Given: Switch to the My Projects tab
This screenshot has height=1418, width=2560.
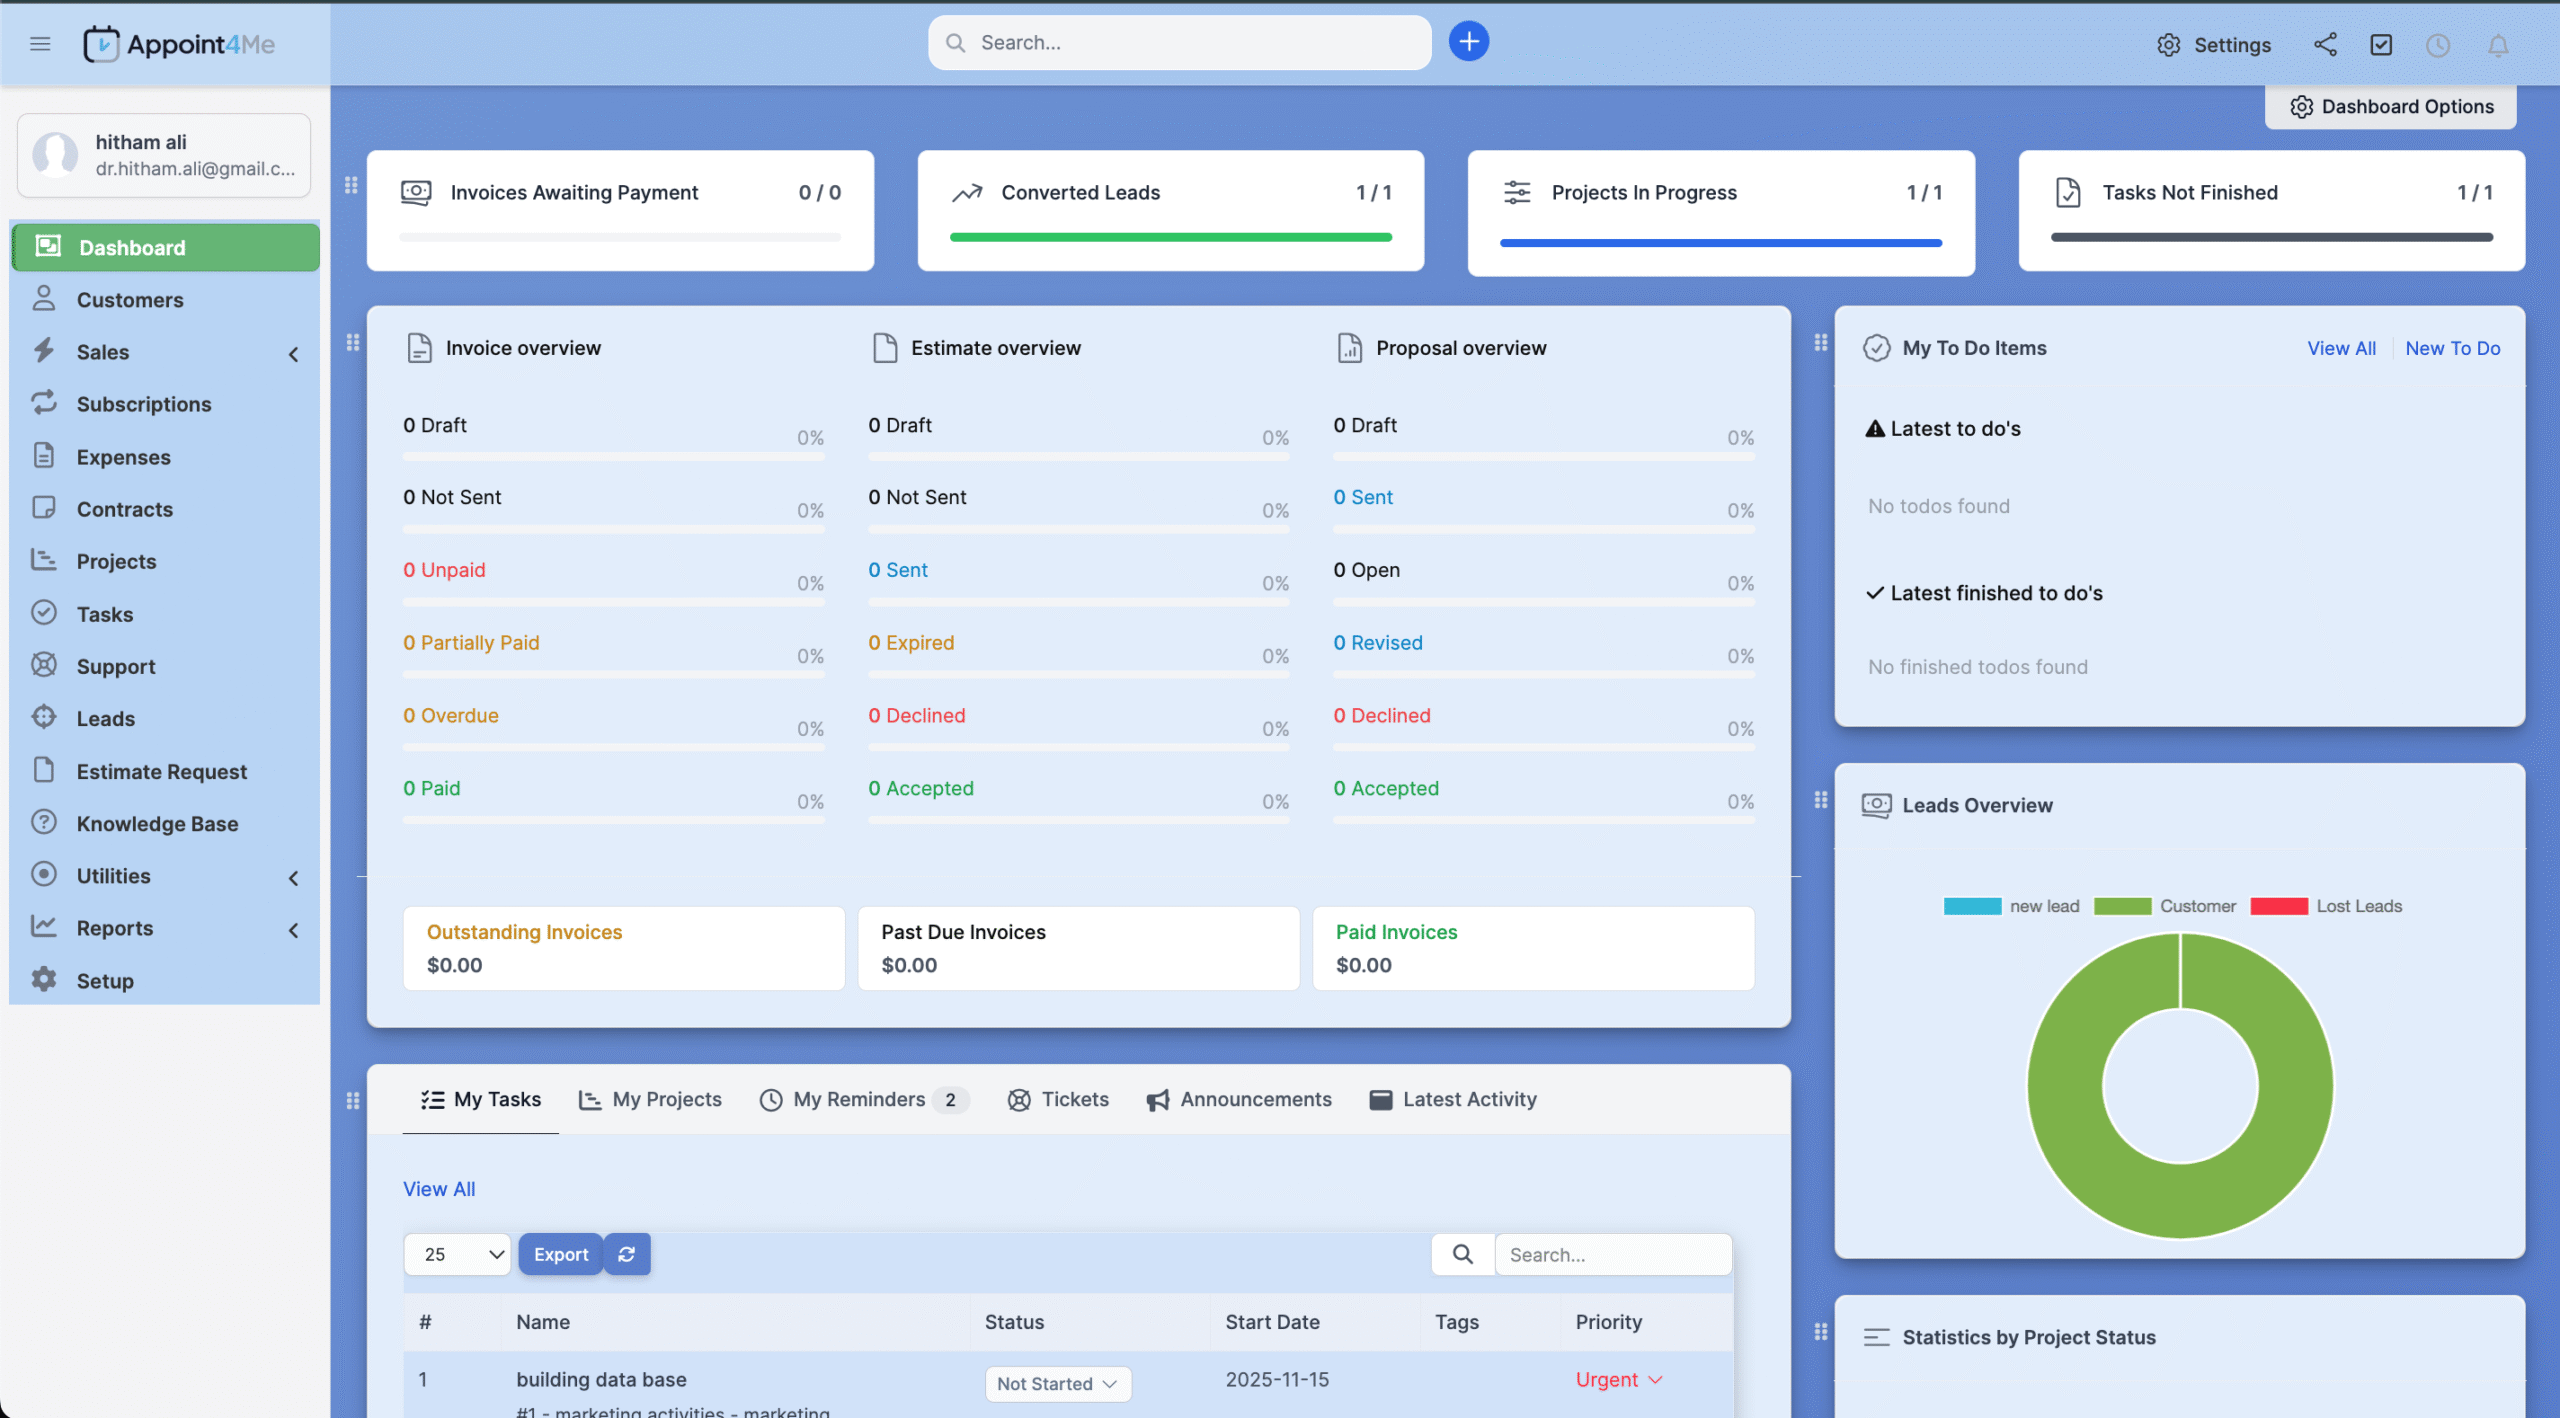Looking at the screenshot, I should [x=651, y=1099].
